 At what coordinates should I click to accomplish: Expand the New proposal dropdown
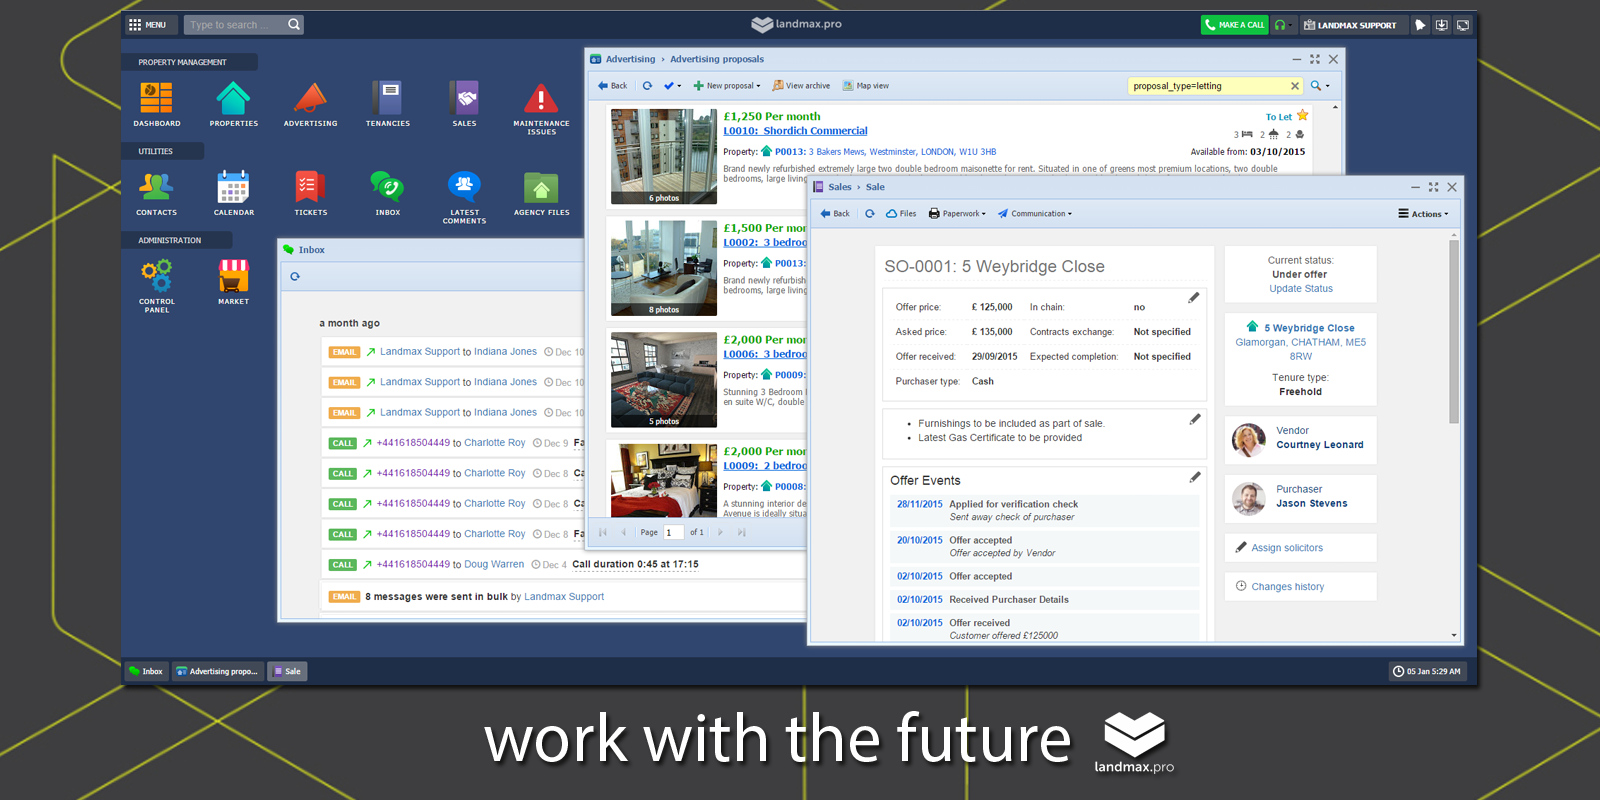[x=727, y=86]
